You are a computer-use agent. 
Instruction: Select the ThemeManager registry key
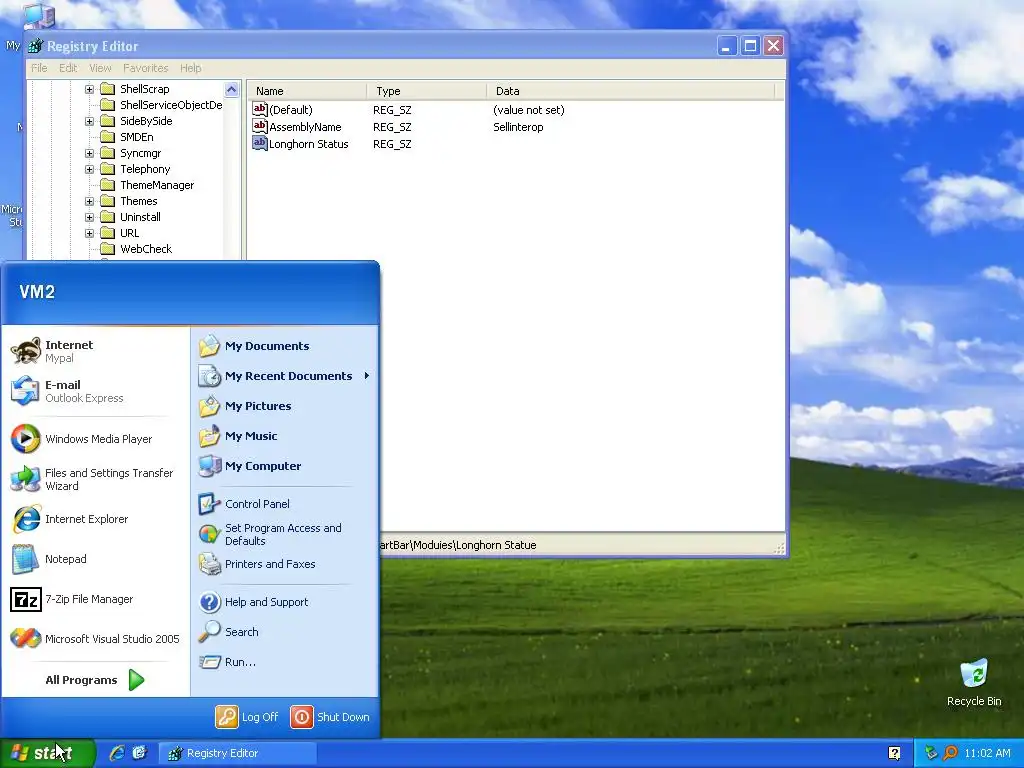tap(157, 185)
